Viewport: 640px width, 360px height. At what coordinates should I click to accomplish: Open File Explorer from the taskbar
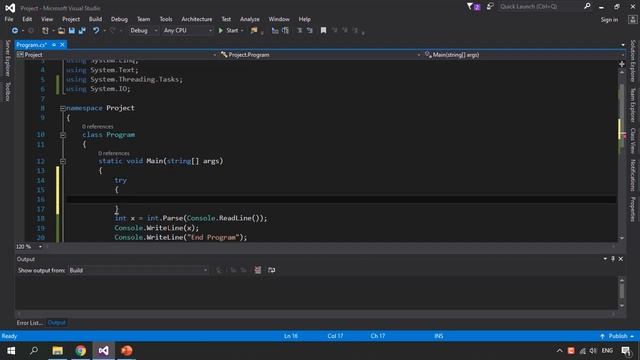[58, 351]
